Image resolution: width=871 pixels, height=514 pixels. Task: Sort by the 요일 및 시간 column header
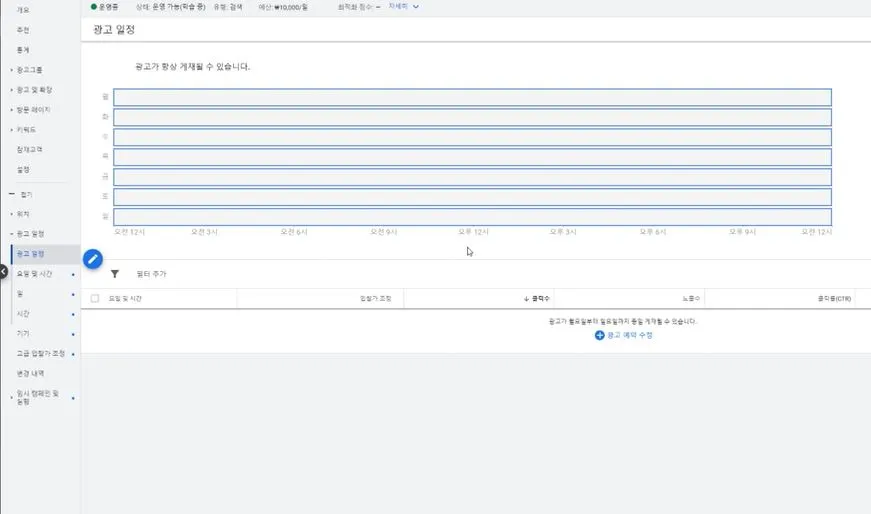tap(125, 298)
